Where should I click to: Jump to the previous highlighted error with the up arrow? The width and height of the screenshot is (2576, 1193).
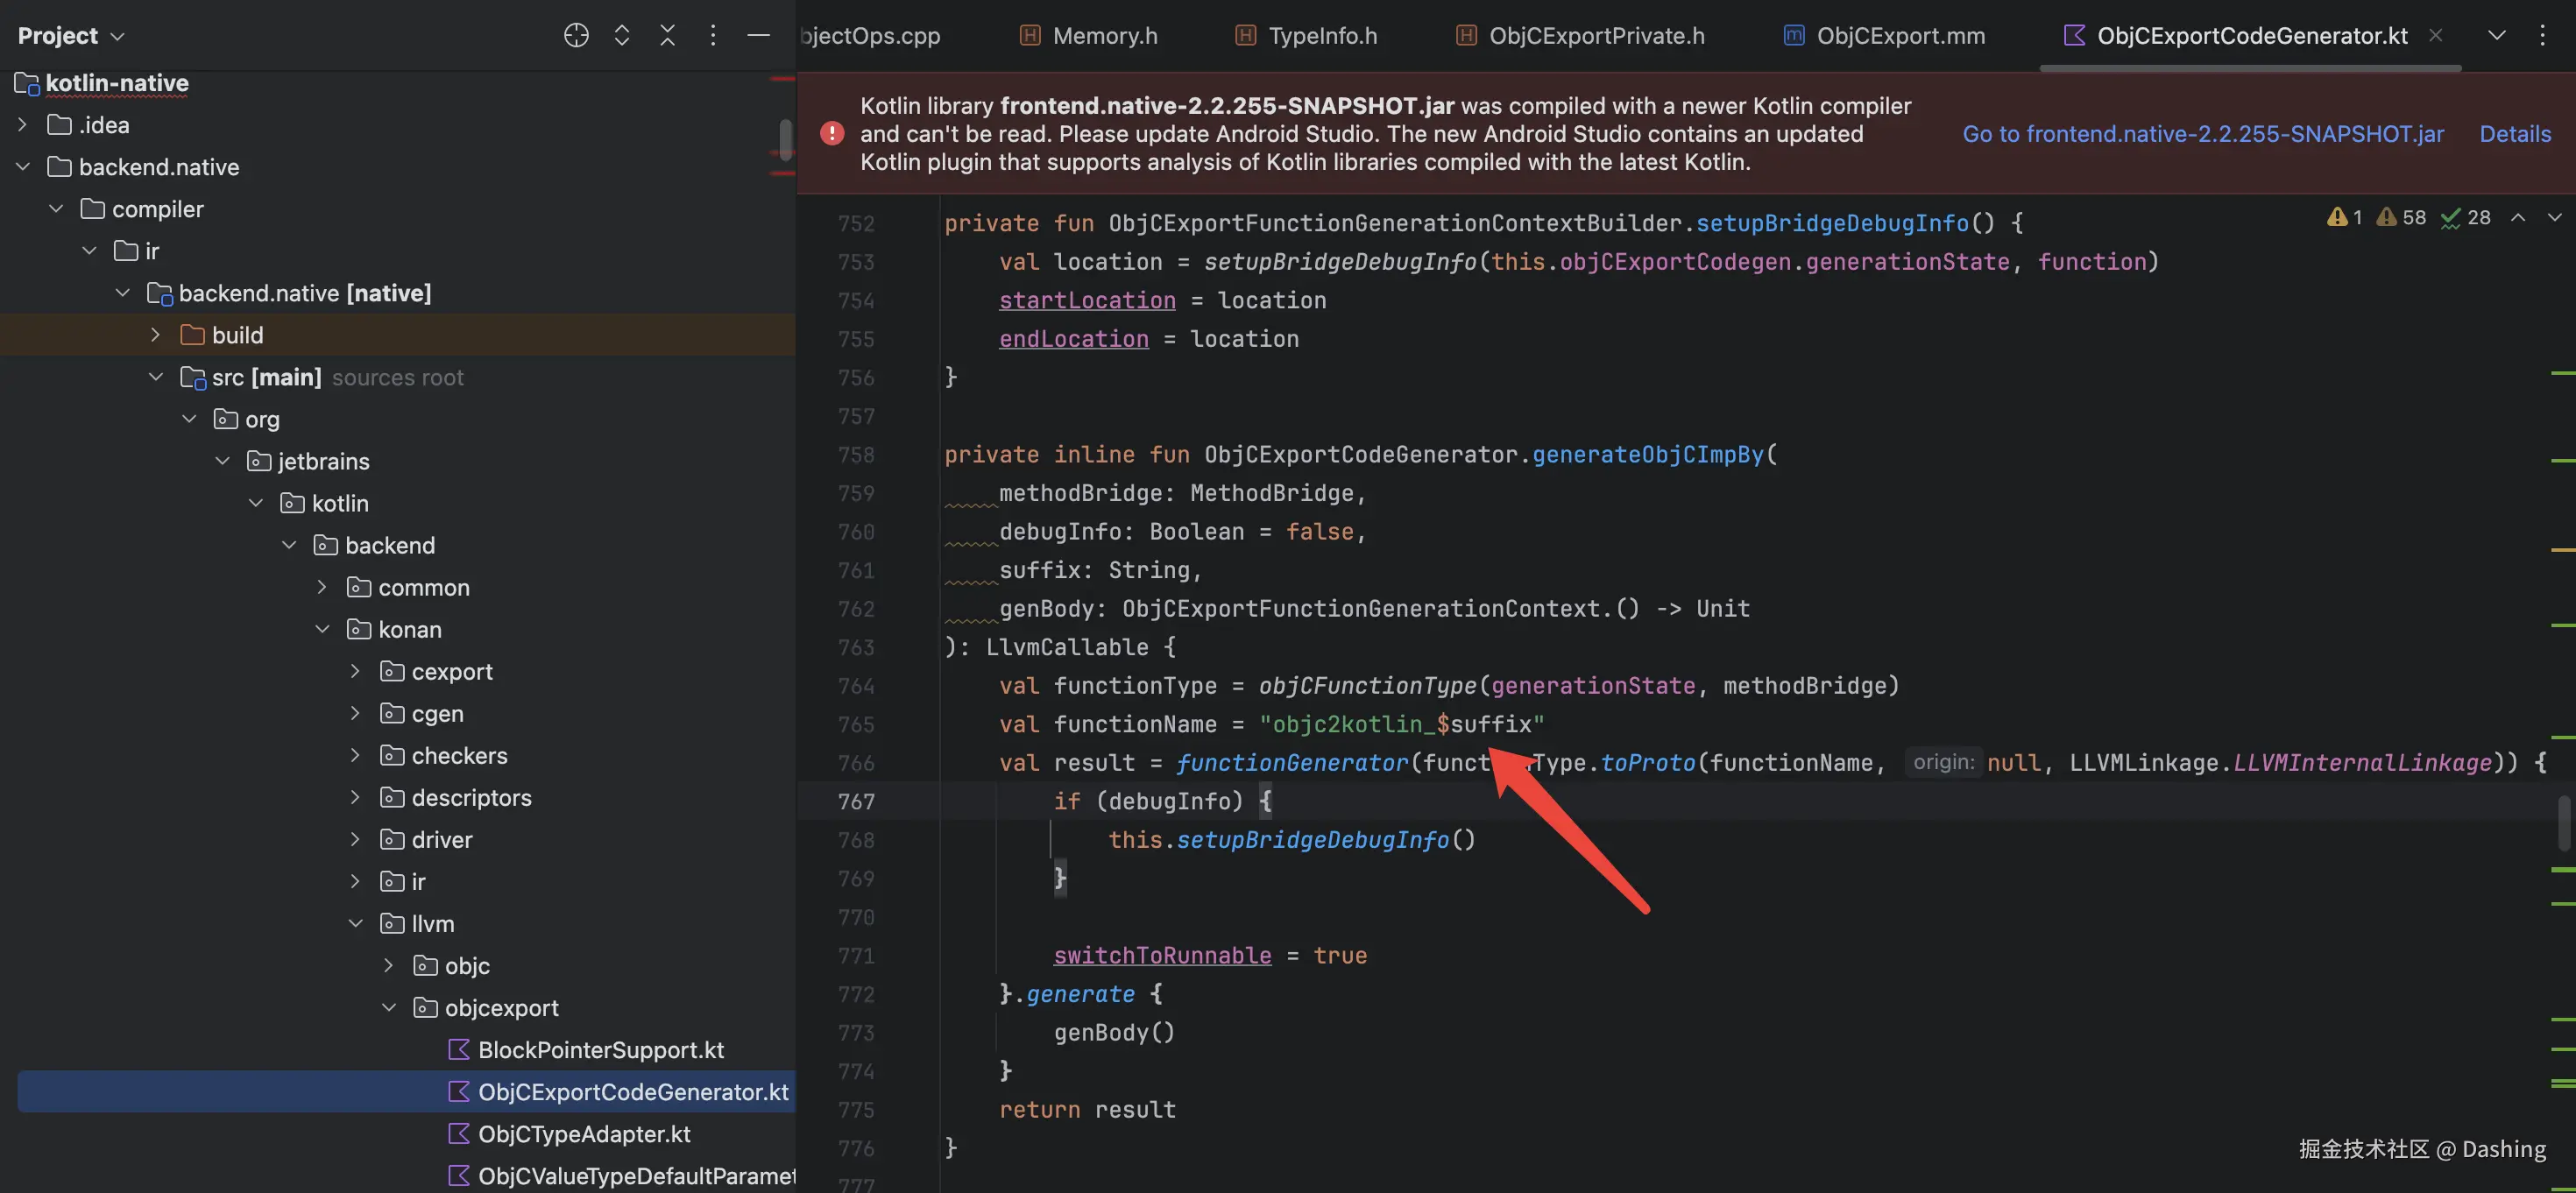pyautogui.click(x=2517, y=217)
